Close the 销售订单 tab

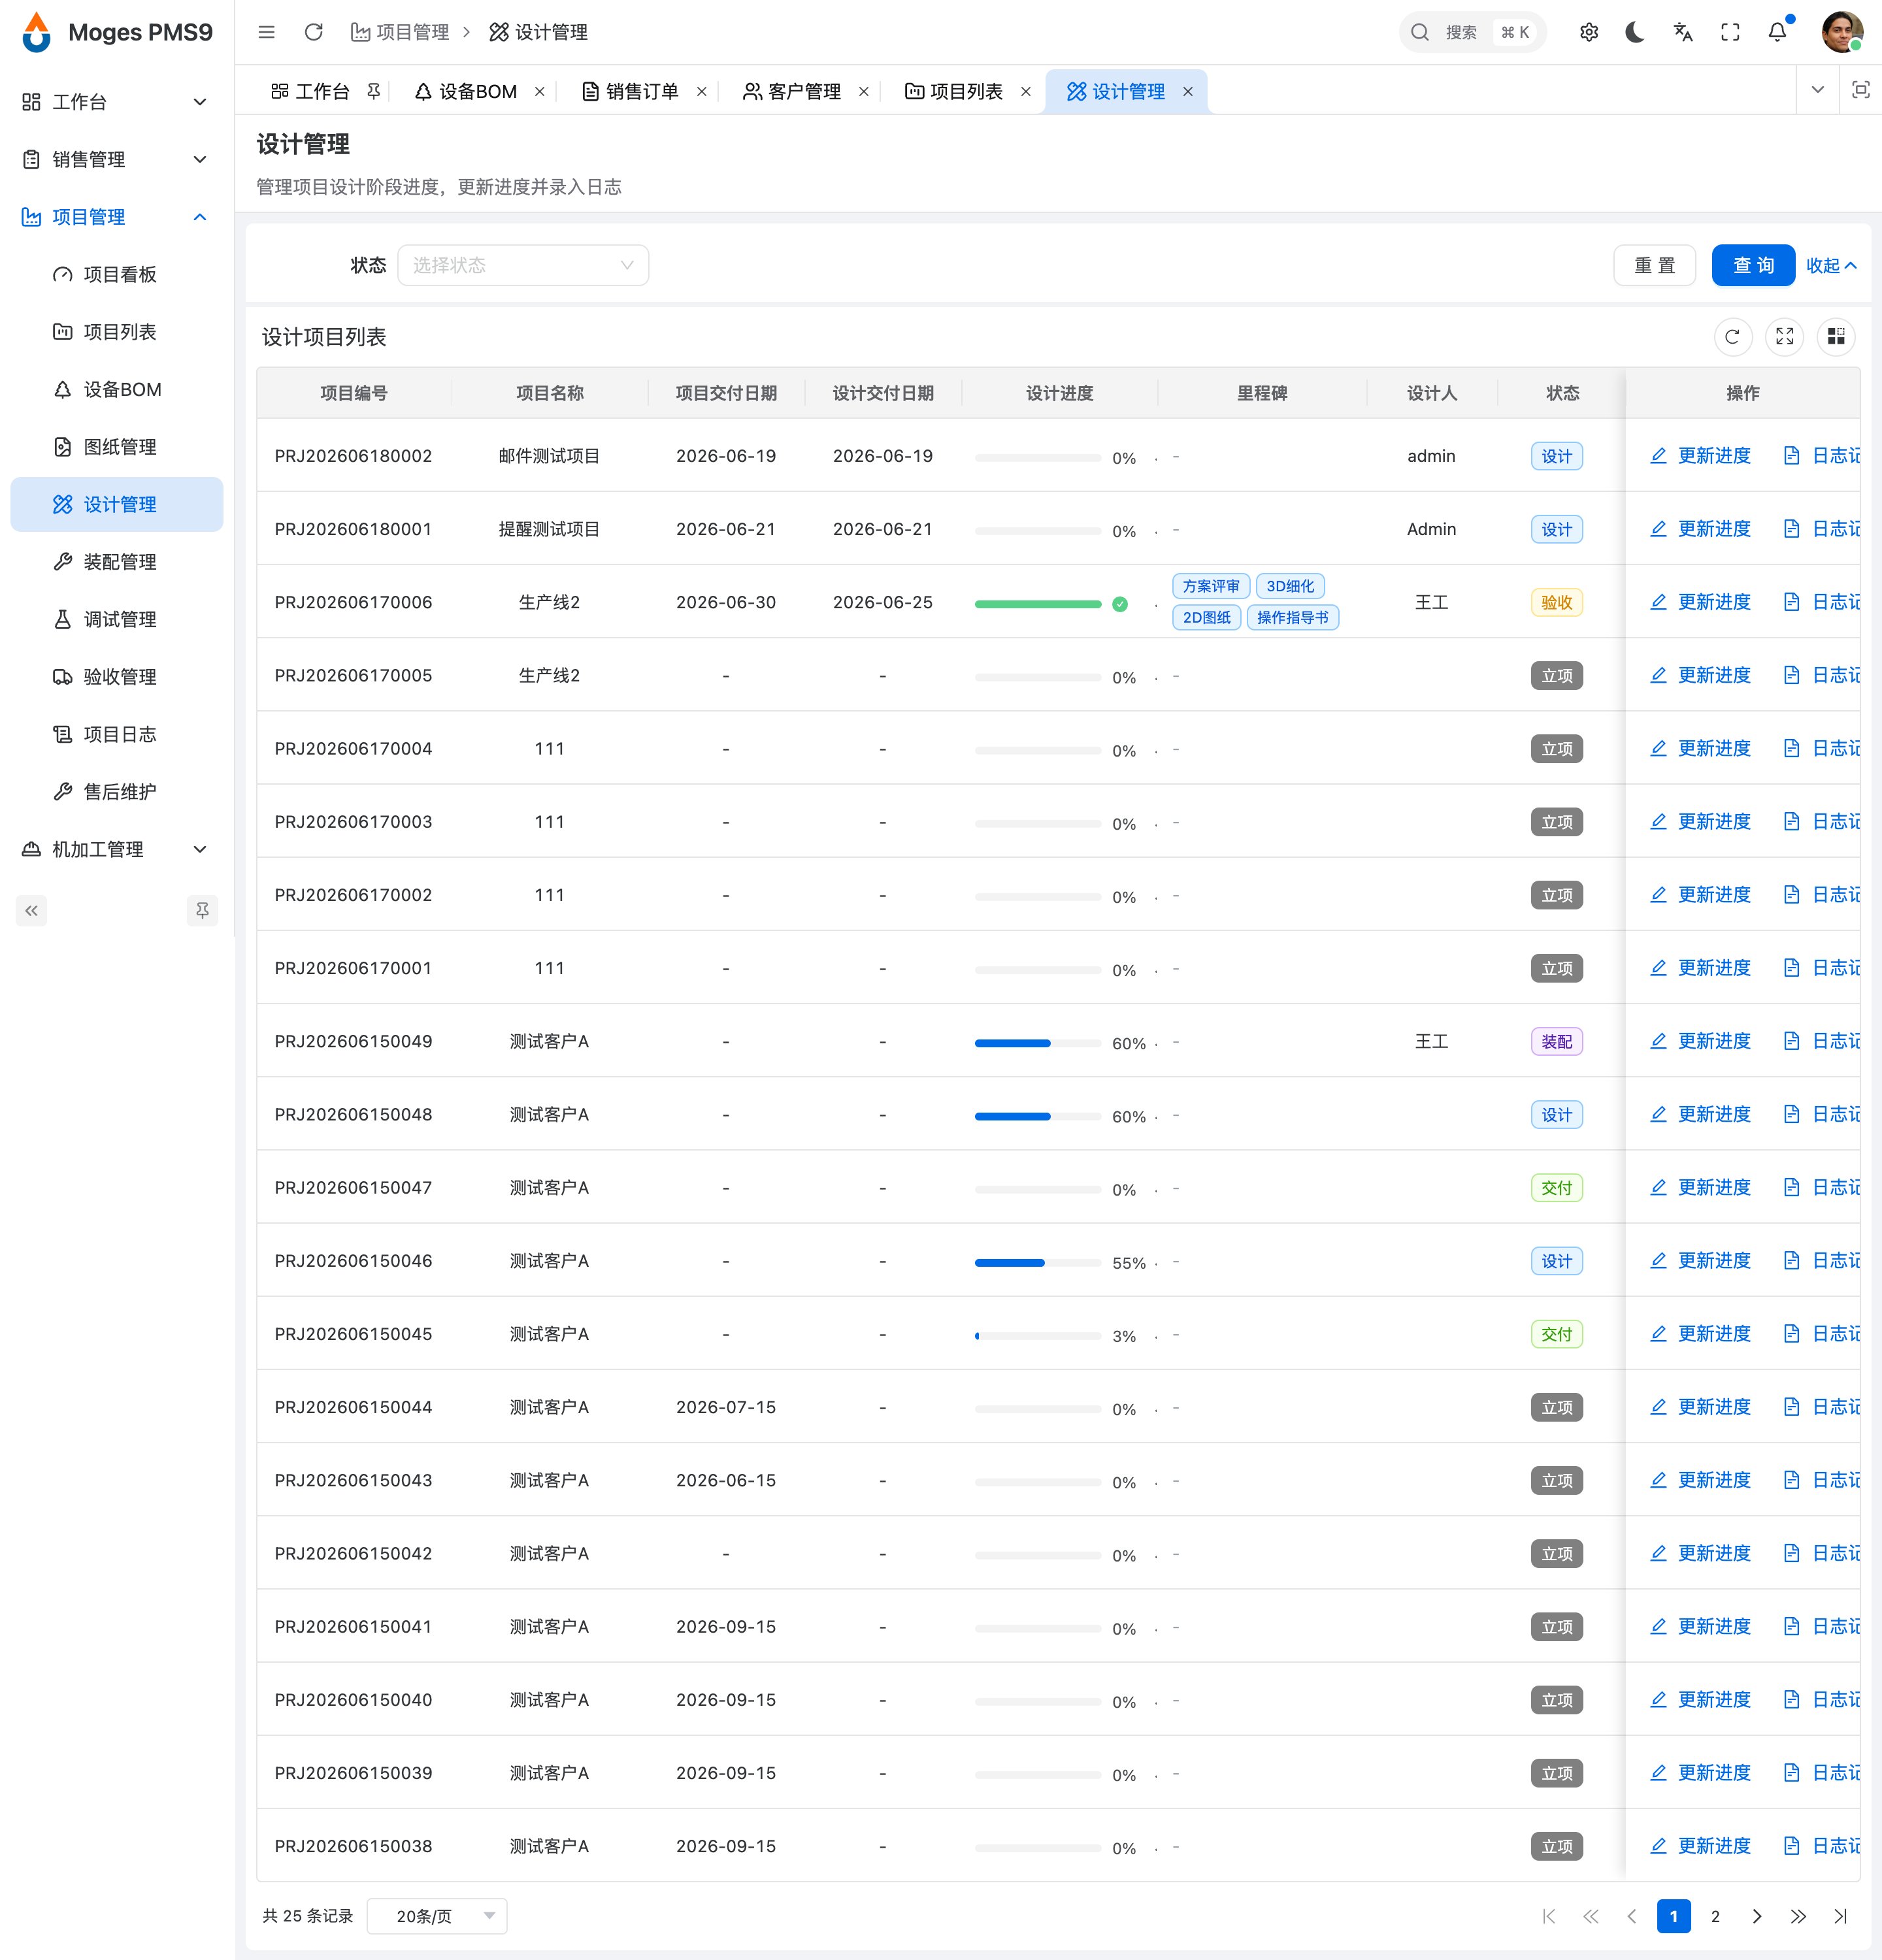(701, 91)
